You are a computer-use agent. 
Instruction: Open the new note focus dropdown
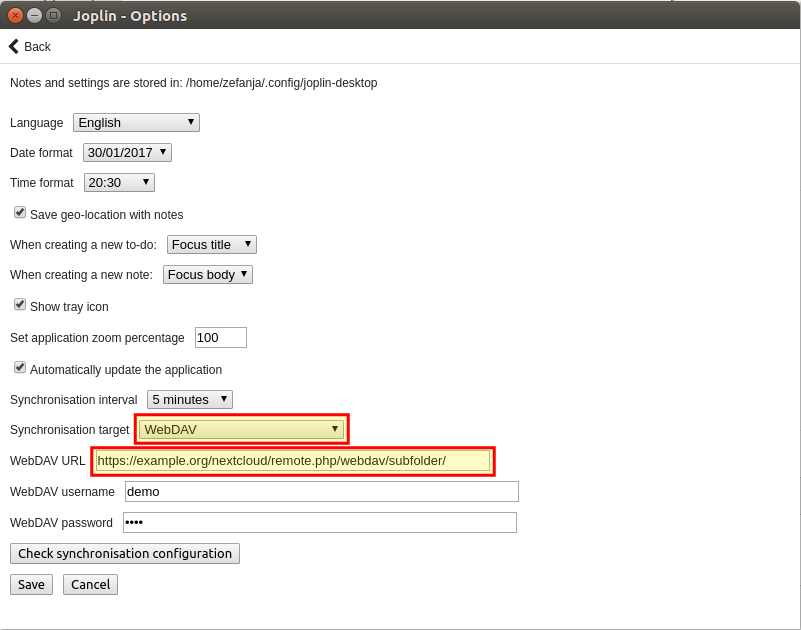pyautogui.click(x=207, y=275)
